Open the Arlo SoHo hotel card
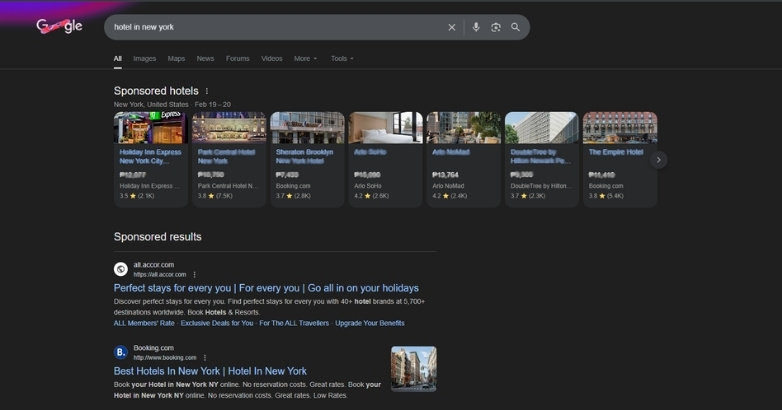The height and width of the screenshot is (410, 782). coord(386,159)
